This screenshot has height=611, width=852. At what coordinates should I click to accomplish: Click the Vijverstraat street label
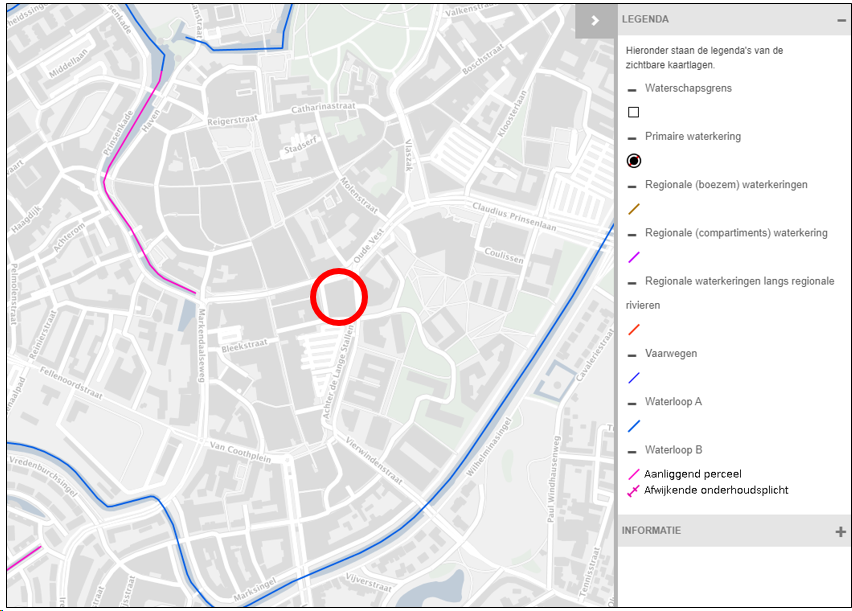(x=368, y=582)
